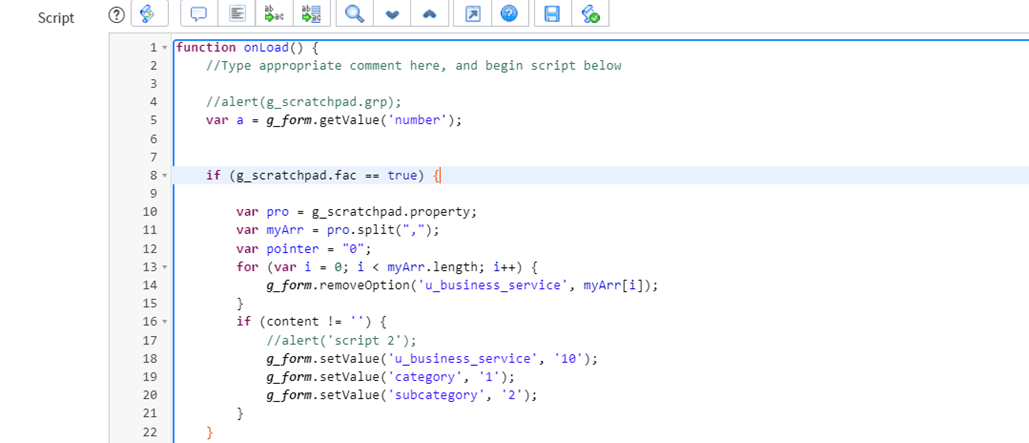Click 'function onLoad() {' text on line 1
1029x443 pixels.
click(x=247, y=47)
